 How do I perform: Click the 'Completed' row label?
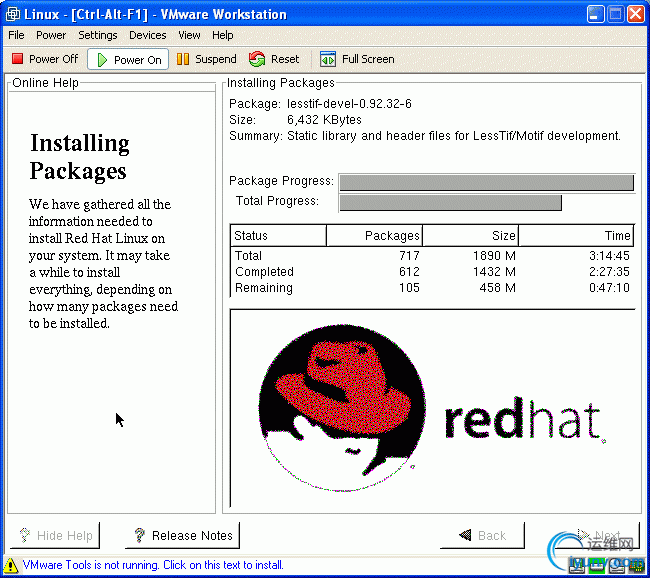click(264, 272)
